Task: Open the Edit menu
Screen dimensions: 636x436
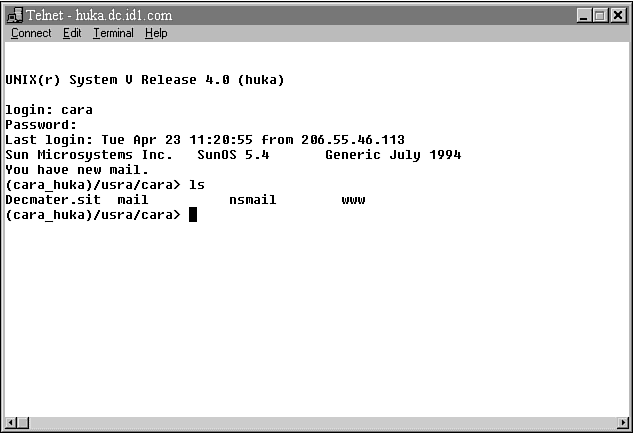Action: 72,33
